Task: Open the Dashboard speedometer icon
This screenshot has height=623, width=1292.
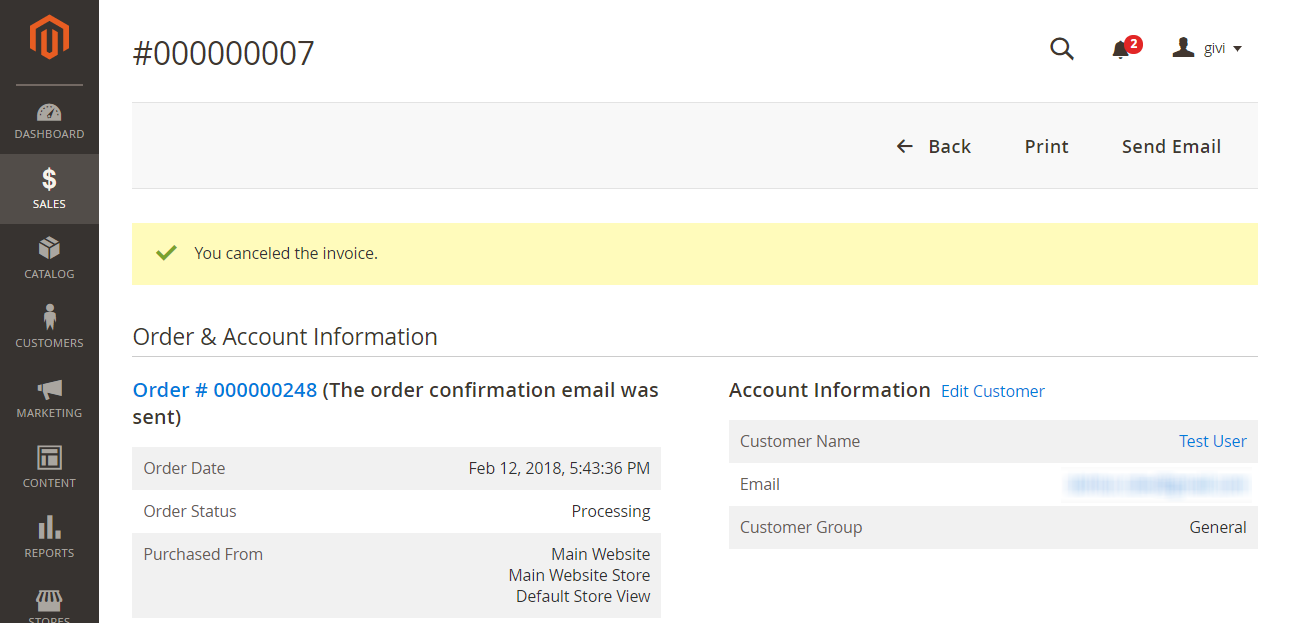Action: 49,112
